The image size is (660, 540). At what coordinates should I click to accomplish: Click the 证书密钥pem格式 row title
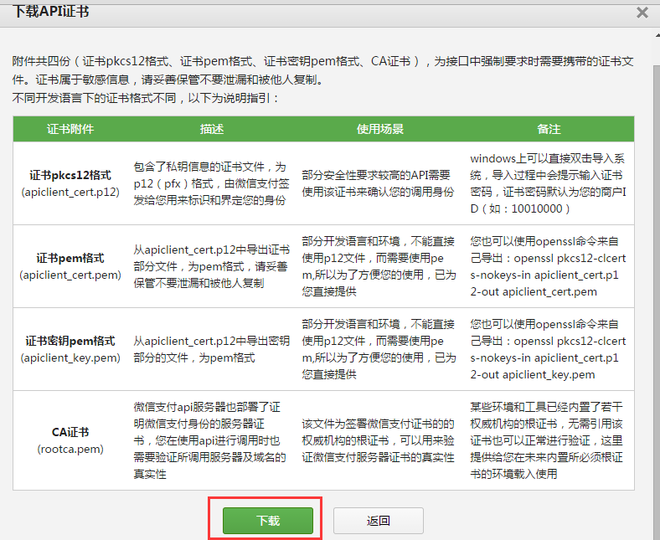(x=70, y=341)
